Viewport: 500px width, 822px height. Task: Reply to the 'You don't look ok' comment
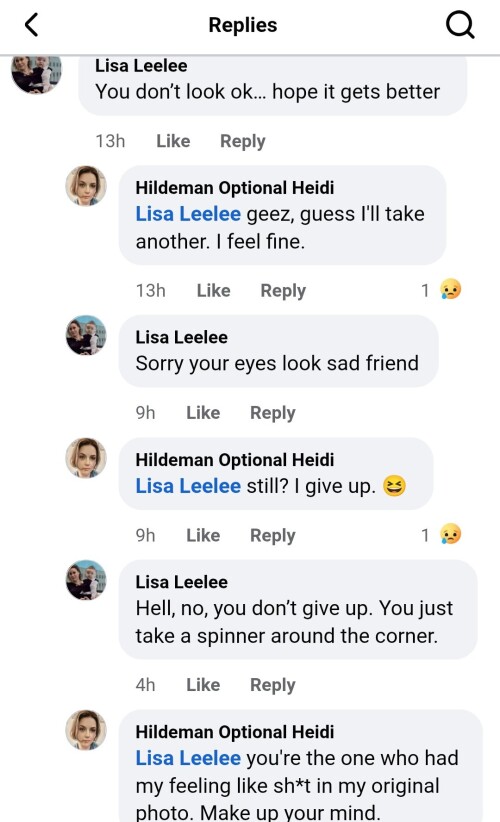[243, 141]
